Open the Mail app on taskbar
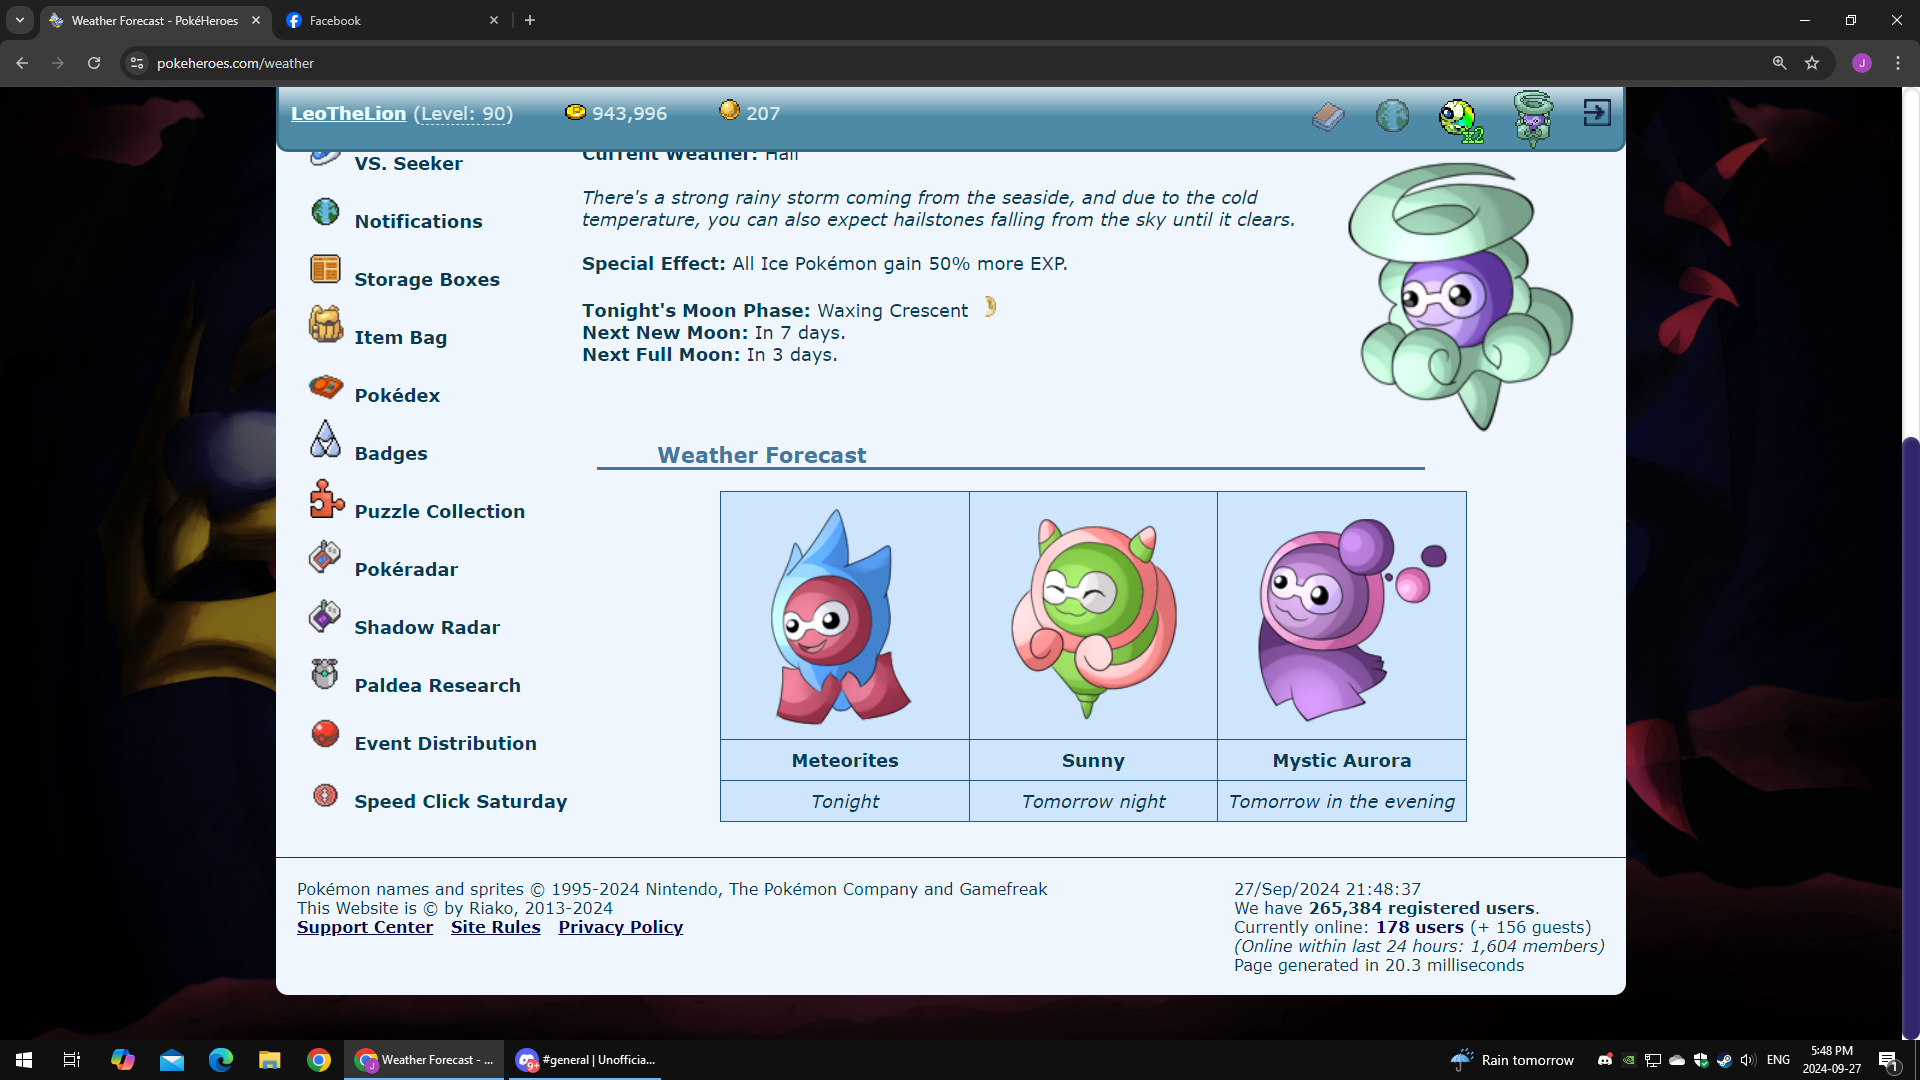 [x=172, y=1060]
